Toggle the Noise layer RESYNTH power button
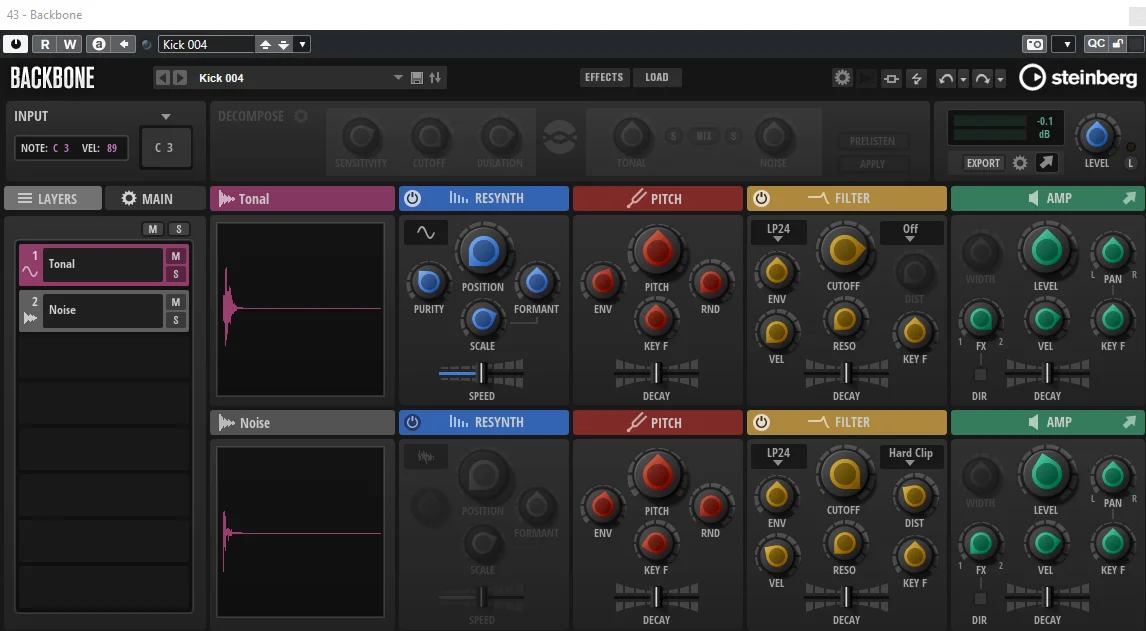Screen dimensions: 1146x631 click(412, 422)
